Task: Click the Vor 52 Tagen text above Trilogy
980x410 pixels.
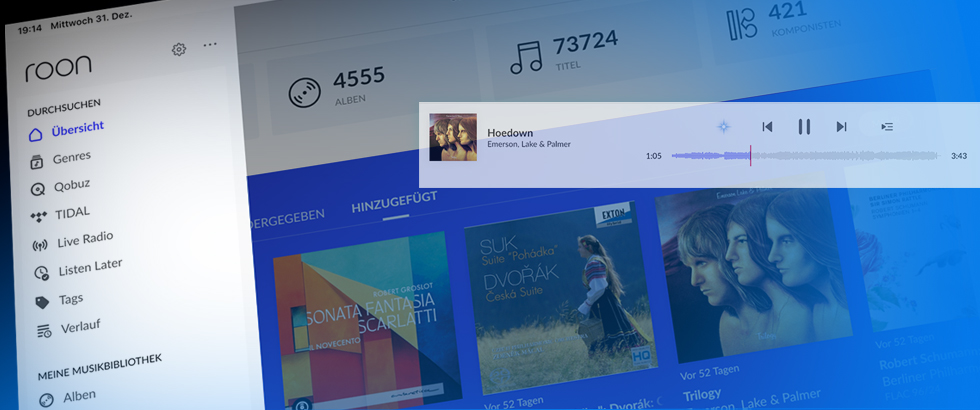Action: [x=711, y=372]
